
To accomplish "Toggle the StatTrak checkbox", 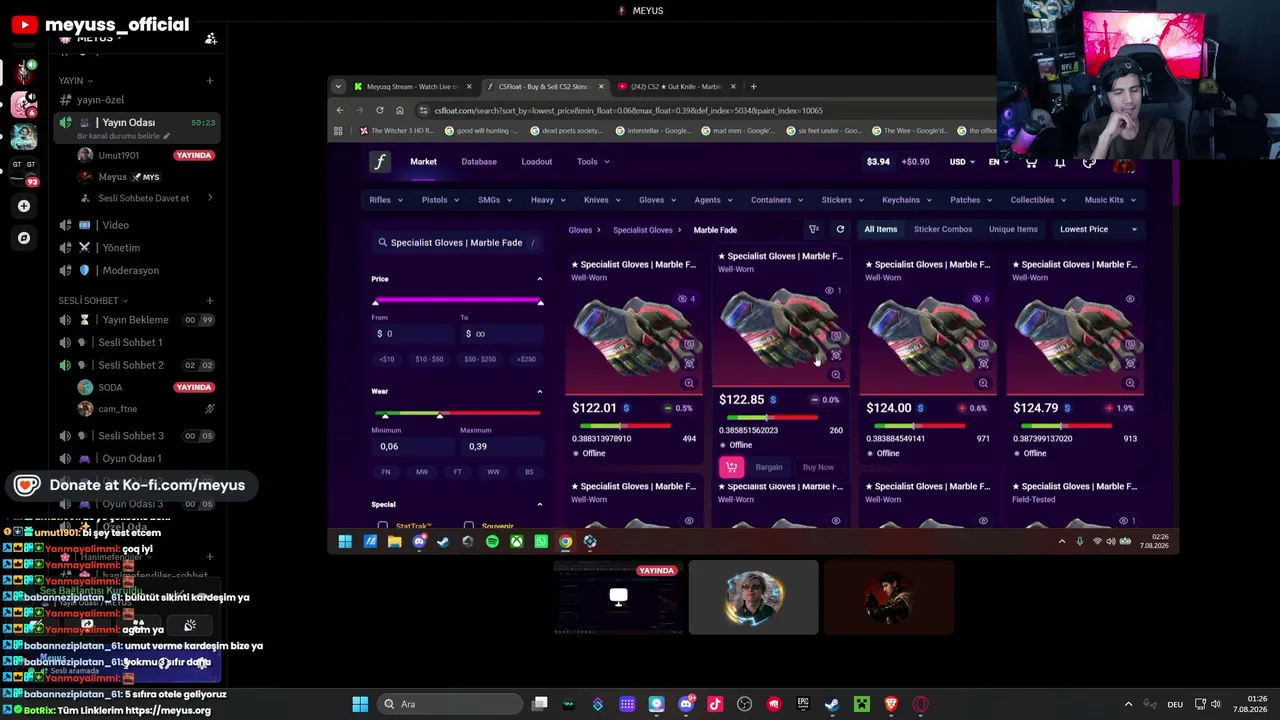I will (382, 526).
